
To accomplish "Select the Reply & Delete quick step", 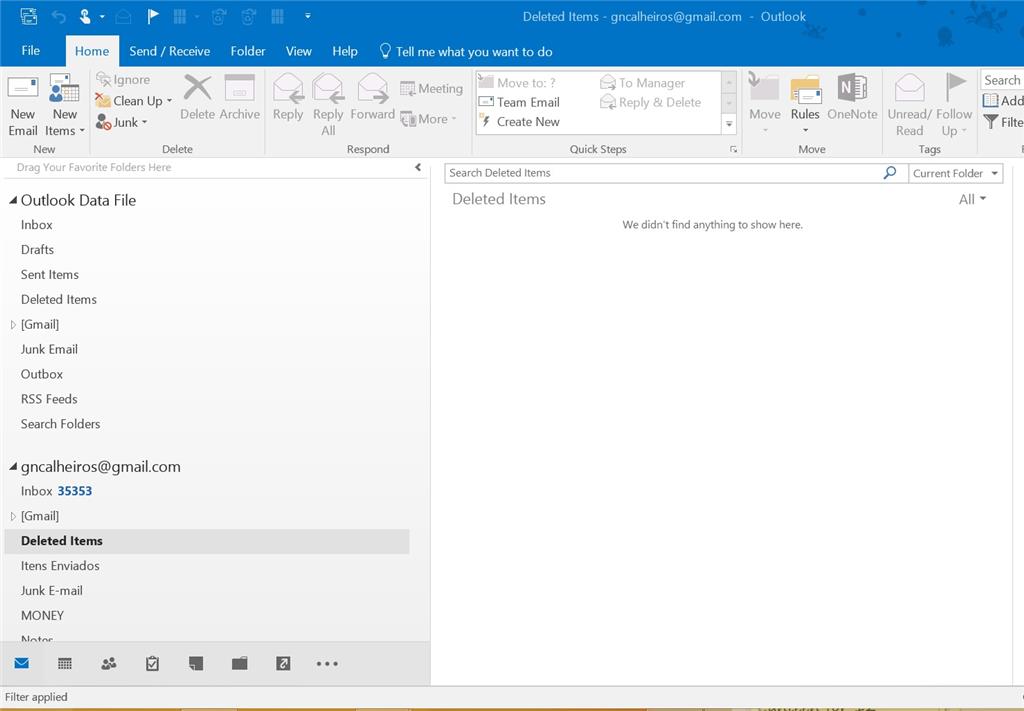I will pos(650,102).
